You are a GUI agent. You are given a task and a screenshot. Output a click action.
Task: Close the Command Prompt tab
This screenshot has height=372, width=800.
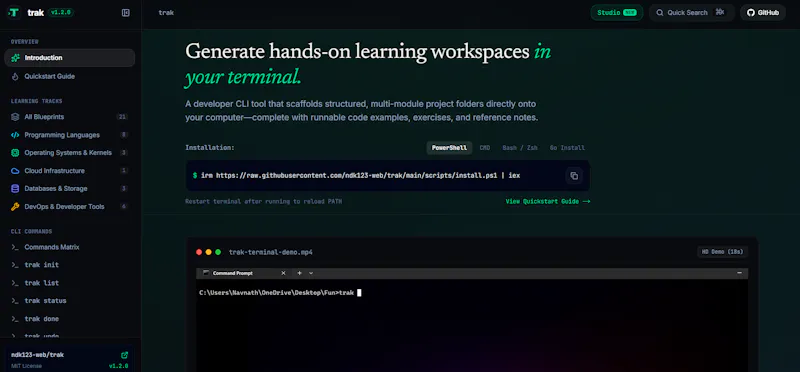click(284, 274)
